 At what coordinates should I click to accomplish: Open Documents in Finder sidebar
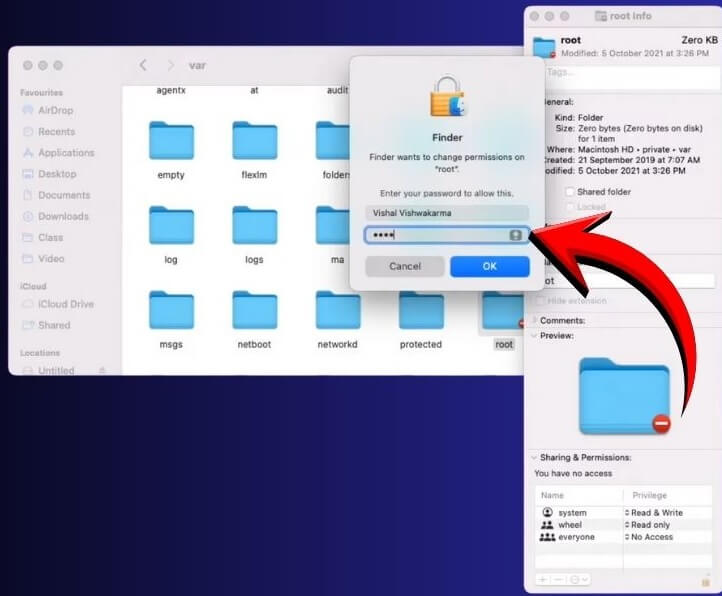tap(64, 195)
